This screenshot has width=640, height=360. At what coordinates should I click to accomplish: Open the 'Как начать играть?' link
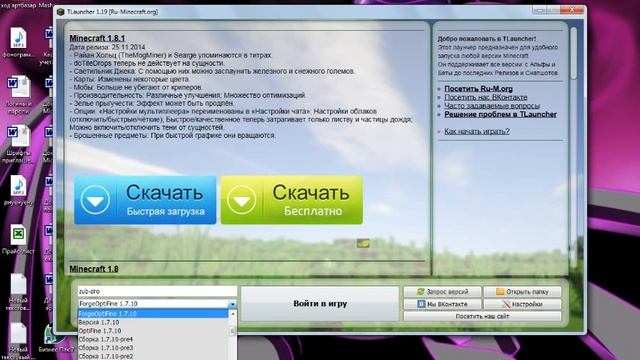[x=477, y=131]
